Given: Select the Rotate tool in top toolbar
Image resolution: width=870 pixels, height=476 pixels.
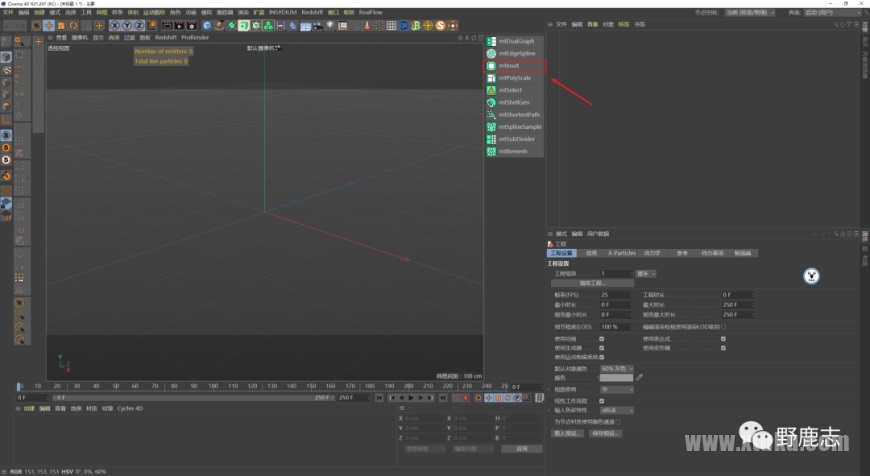Looking at the screenshot, I should pyautogui.click(x=73, y=26).
